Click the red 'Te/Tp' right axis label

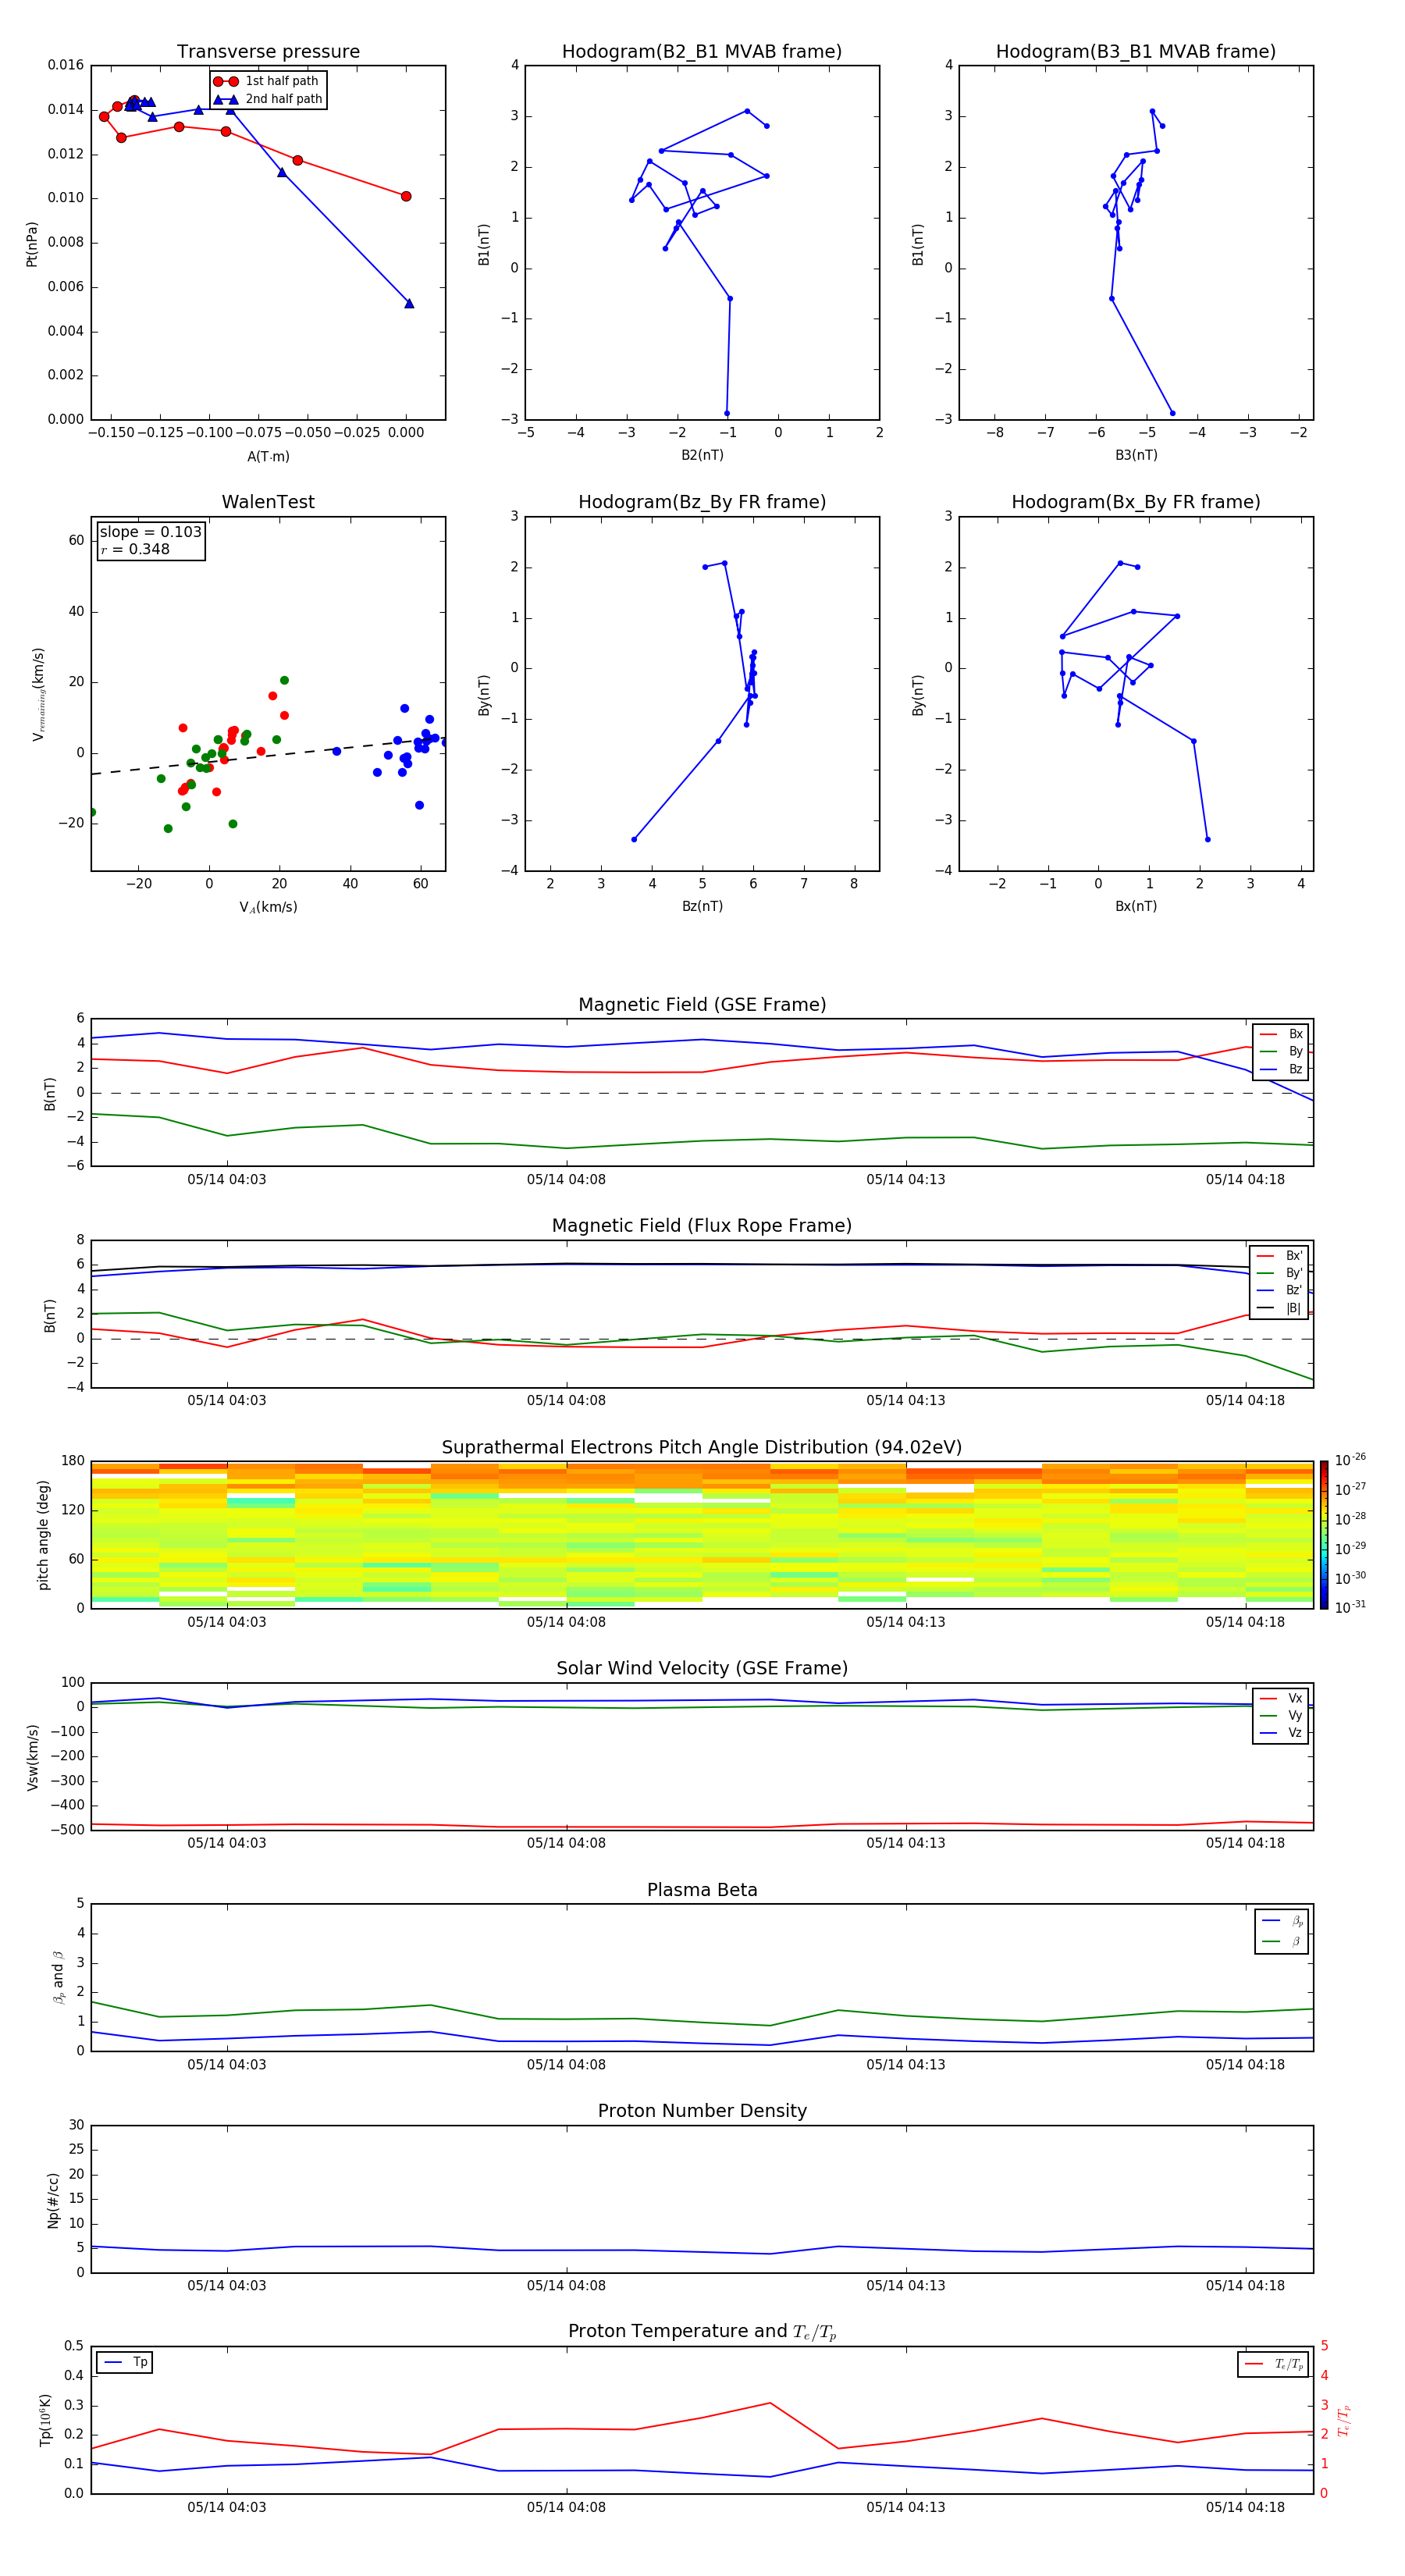[1343, 2421]
